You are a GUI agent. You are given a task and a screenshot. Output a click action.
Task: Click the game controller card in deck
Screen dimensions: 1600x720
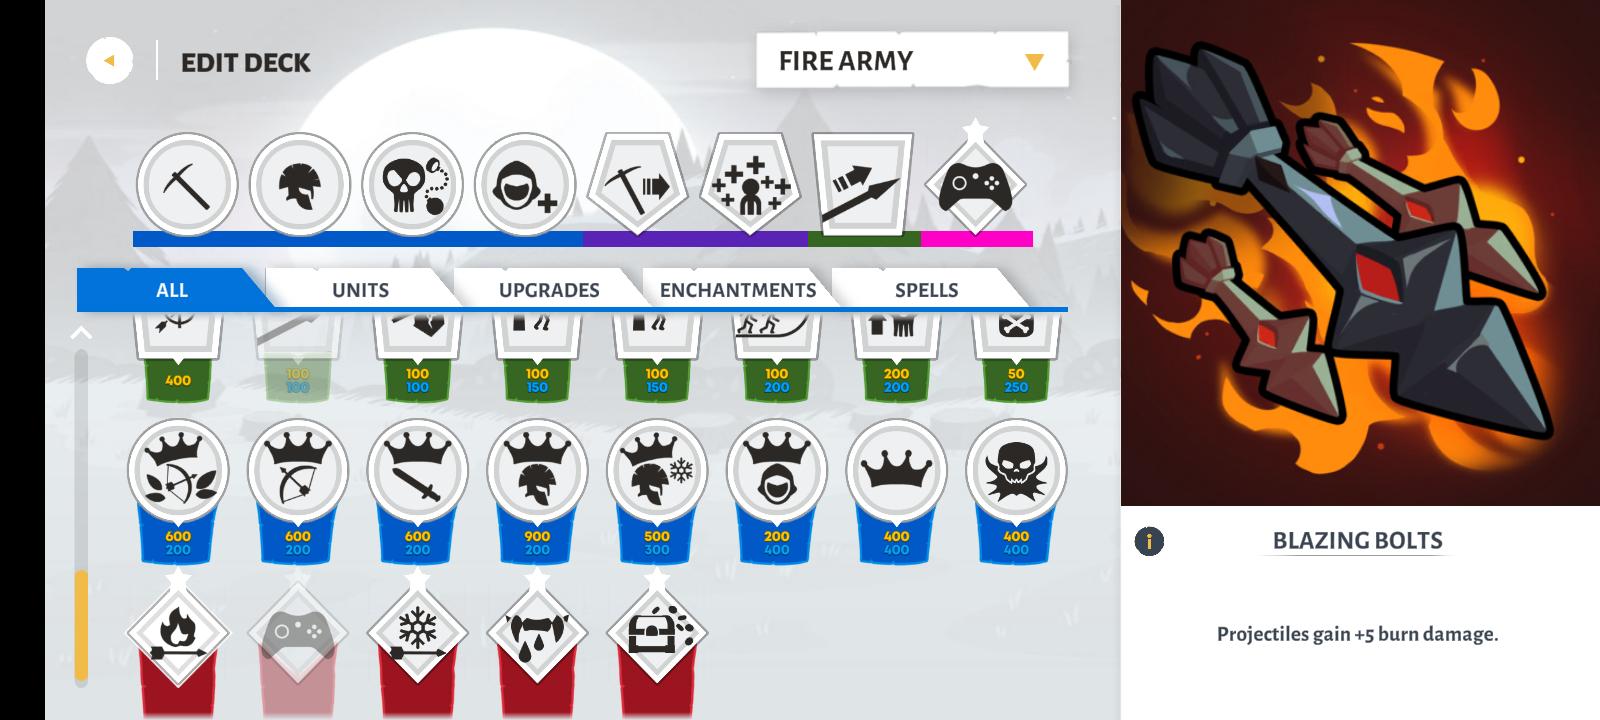coord(975,183)
